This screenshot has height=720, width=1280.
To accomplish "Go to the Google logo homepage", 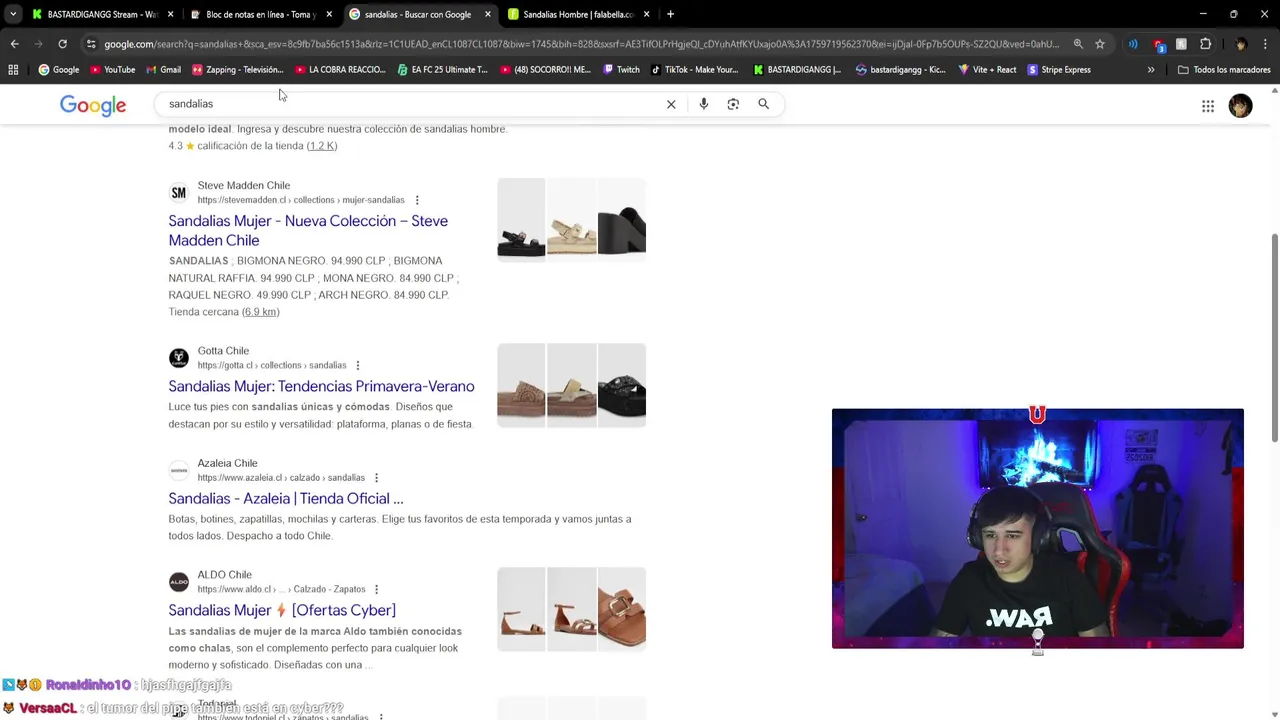I will tap(93, 105).
